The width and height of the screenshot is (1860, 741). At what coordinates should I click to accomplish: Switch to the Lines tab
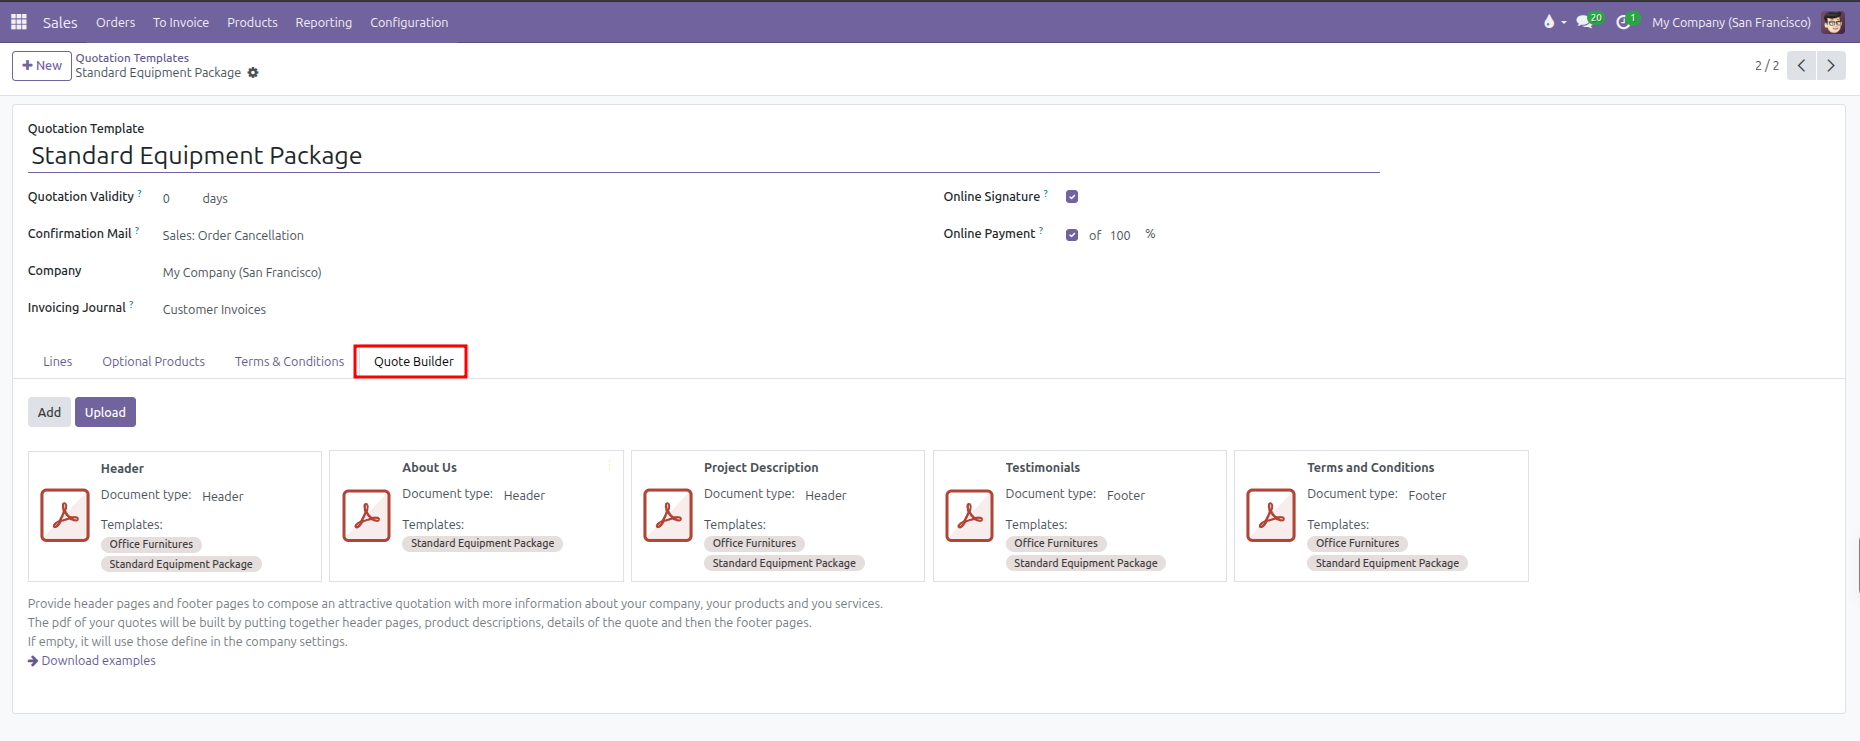click(58, 362)
